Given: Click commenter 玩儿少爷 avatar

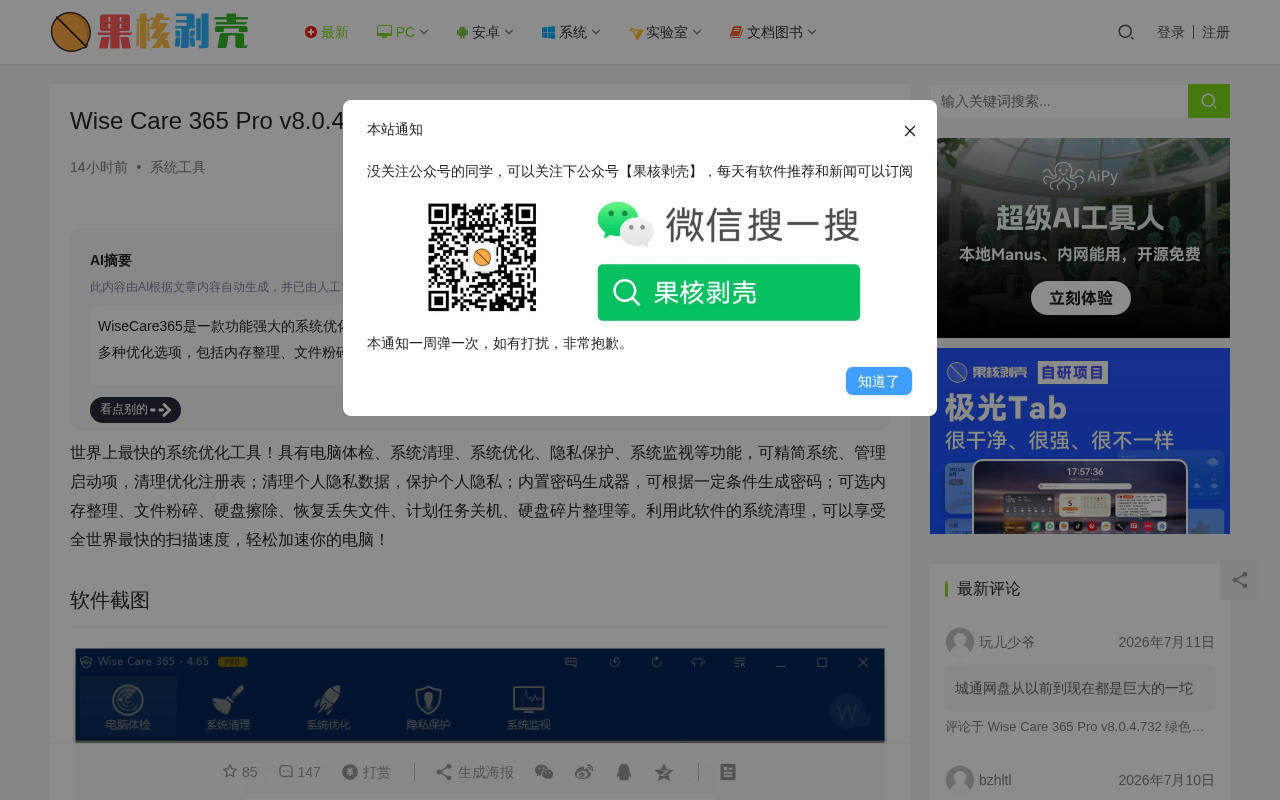Looking at the screenshot, I should click(960, 642).
